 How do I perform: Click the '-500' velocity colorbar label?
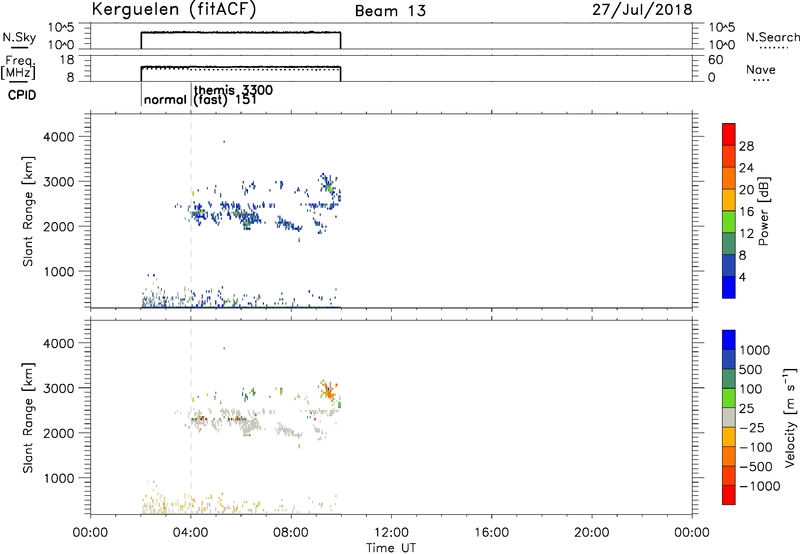(x=755, y=467)
